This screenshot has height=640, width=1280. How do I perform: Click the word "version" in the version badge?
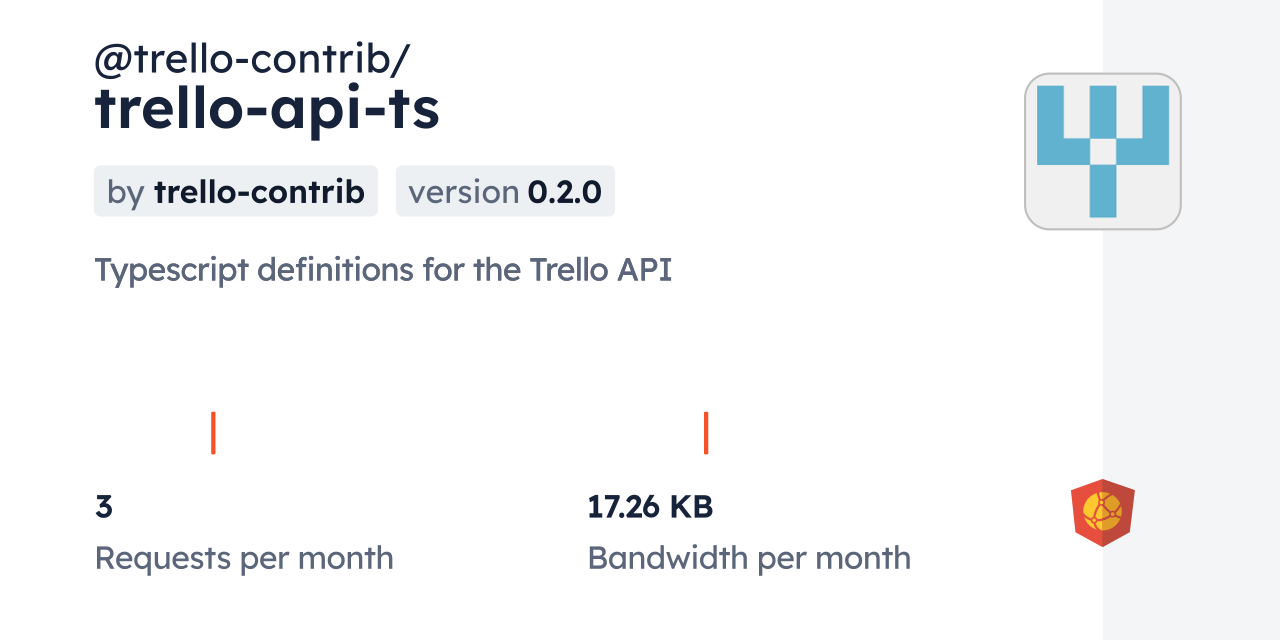click(x=463, y=191)
